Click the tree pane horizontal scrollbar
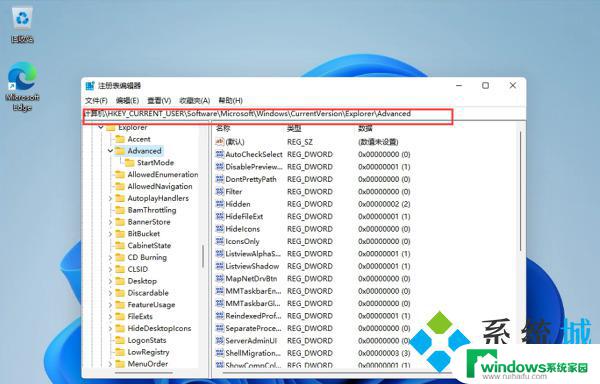Image resolution: width=600 pixels, height=384 pixels. tap(143, 372)
